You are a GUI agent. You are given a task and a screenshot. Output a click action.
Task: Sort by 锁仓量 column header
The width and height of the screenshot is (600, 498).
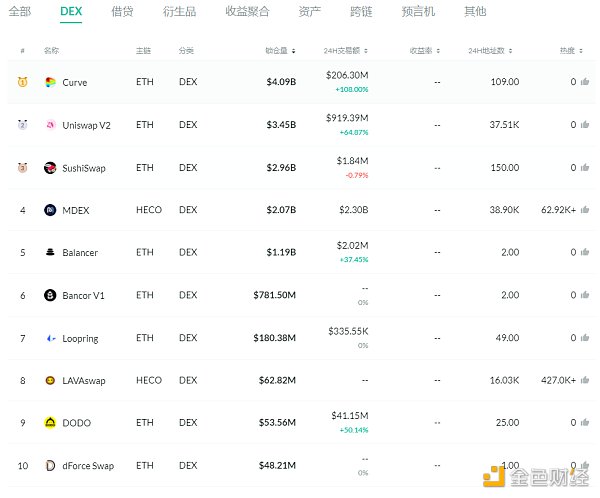tap(279, 50)
